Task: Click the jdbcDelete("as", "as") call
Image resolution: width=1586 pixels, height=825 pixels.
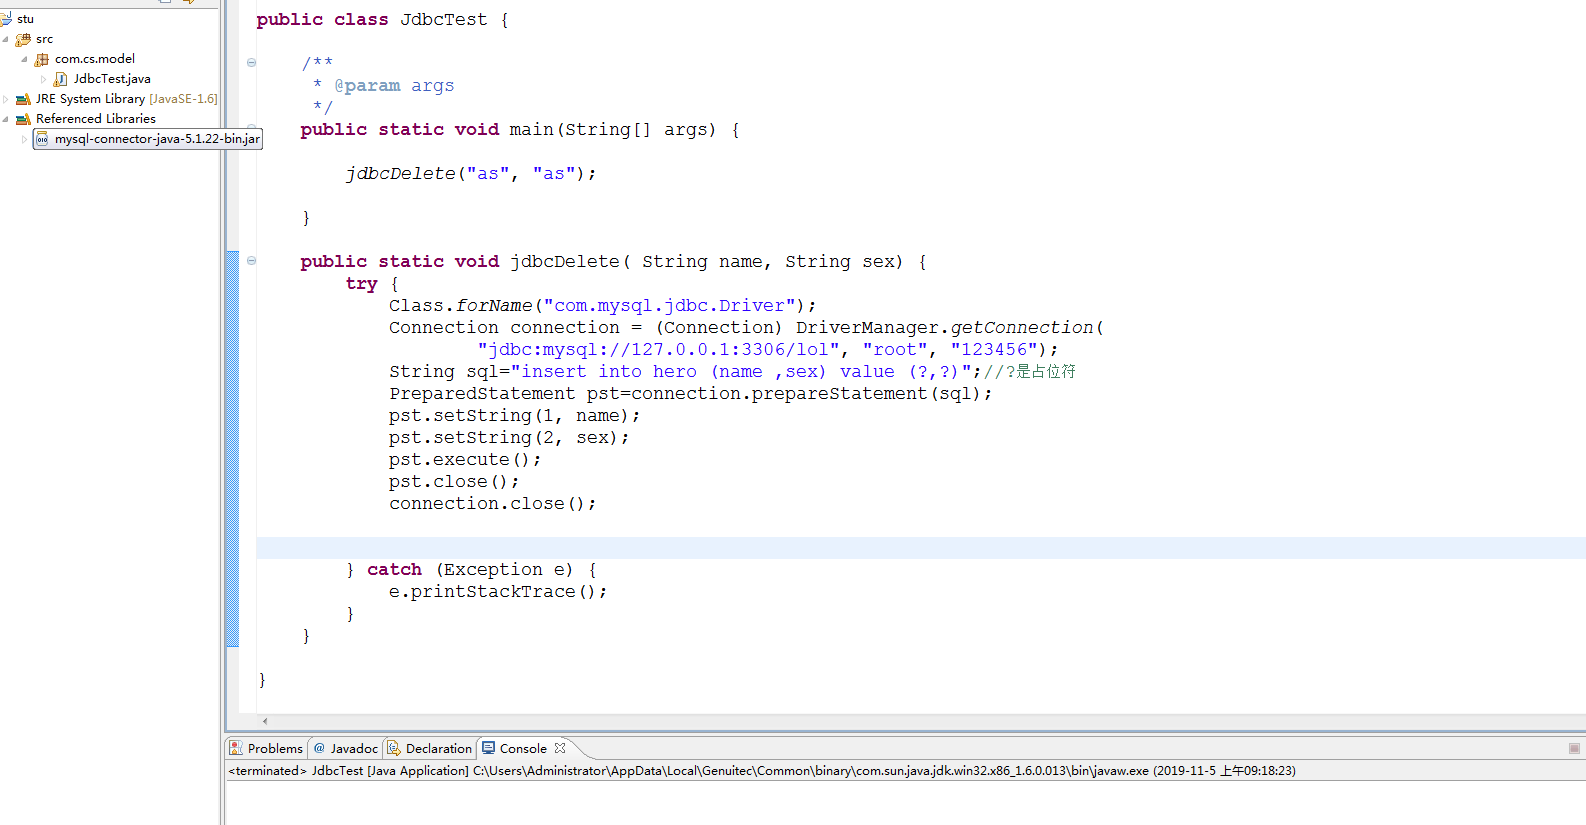Action: 471,174
